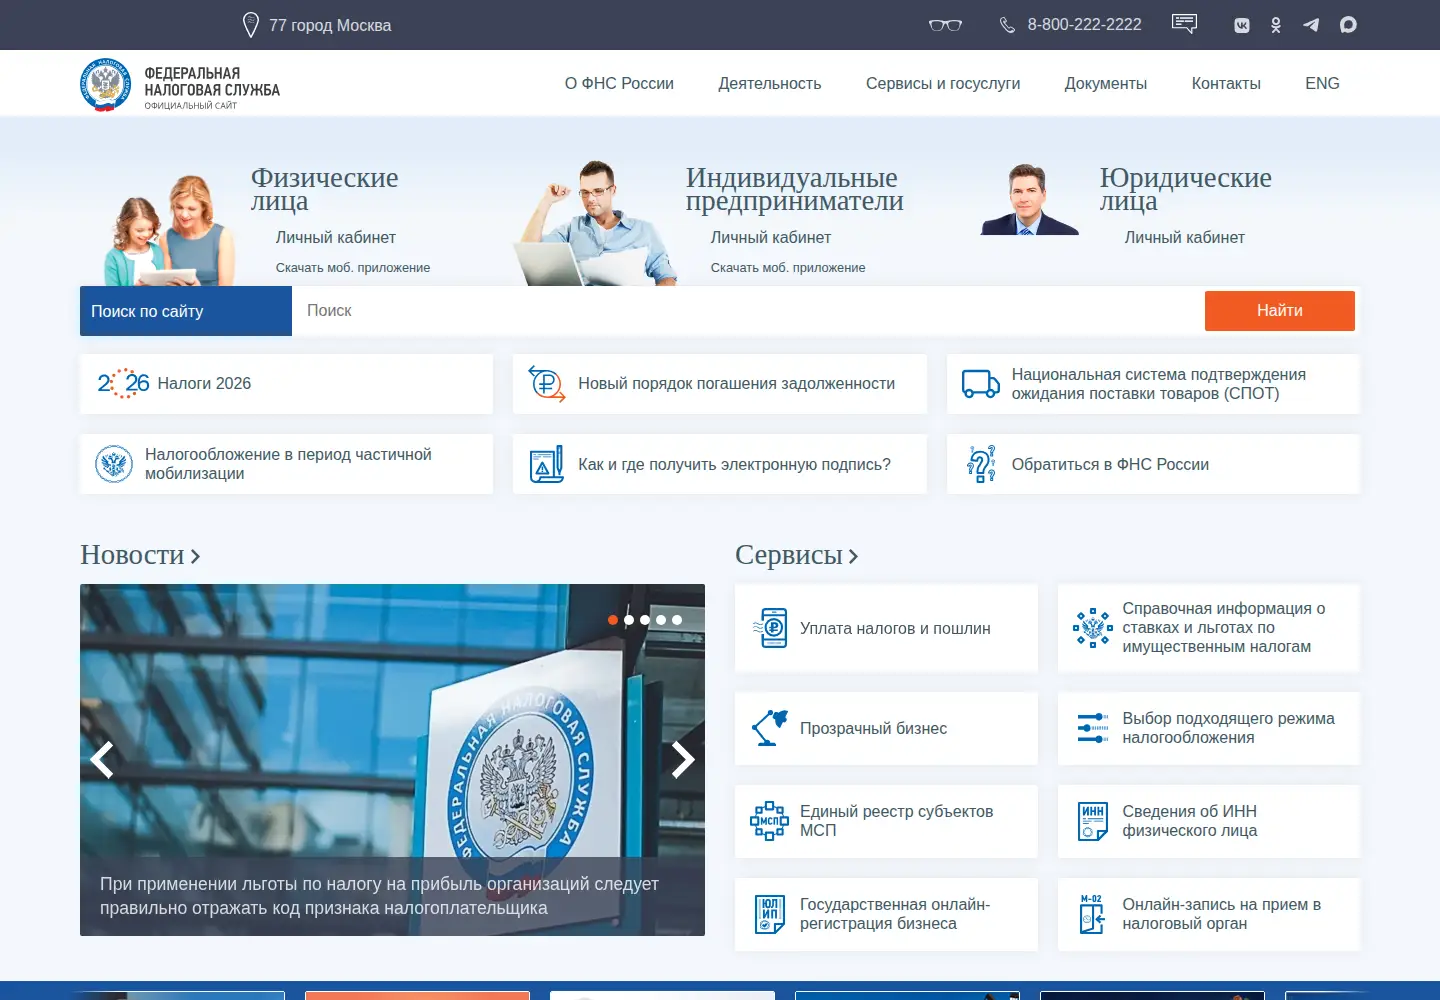Image resolution: width=1440 pixels, height=1000 pixels.
Task: Click the ИНН document icon
Action: 1093,821
